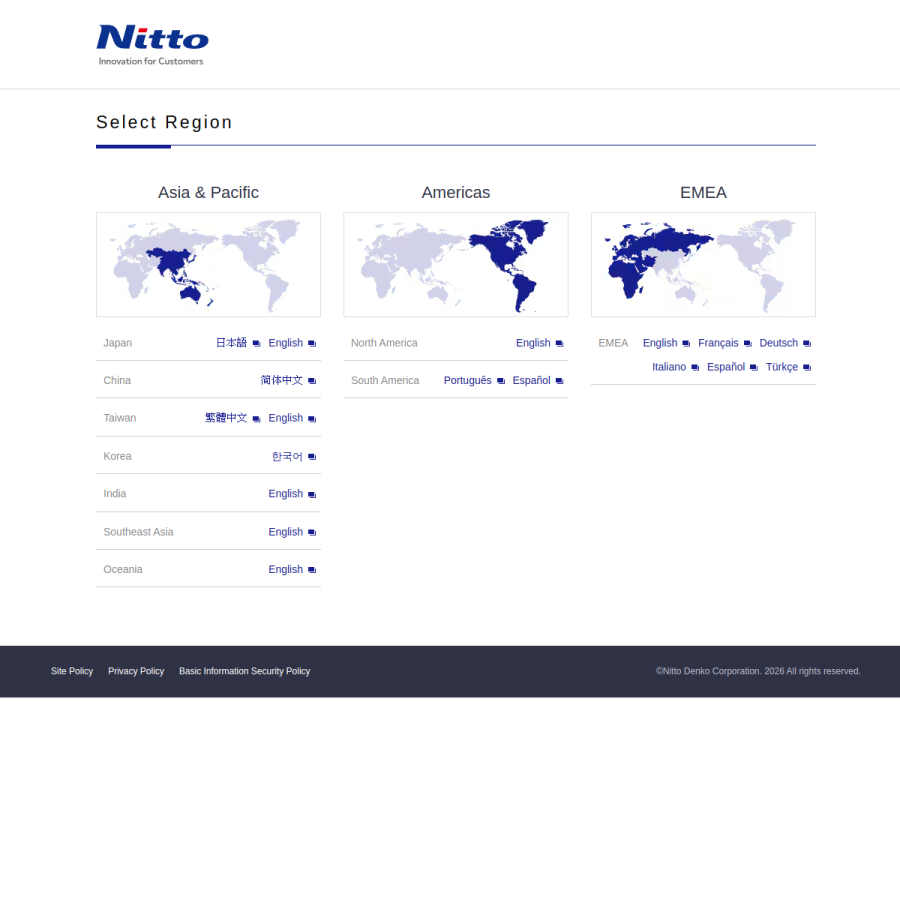The height and width of the screenshot is (900, 900).
Task: Open Oceania site in English
Action: pyautogui.click(x=285, y=569)
